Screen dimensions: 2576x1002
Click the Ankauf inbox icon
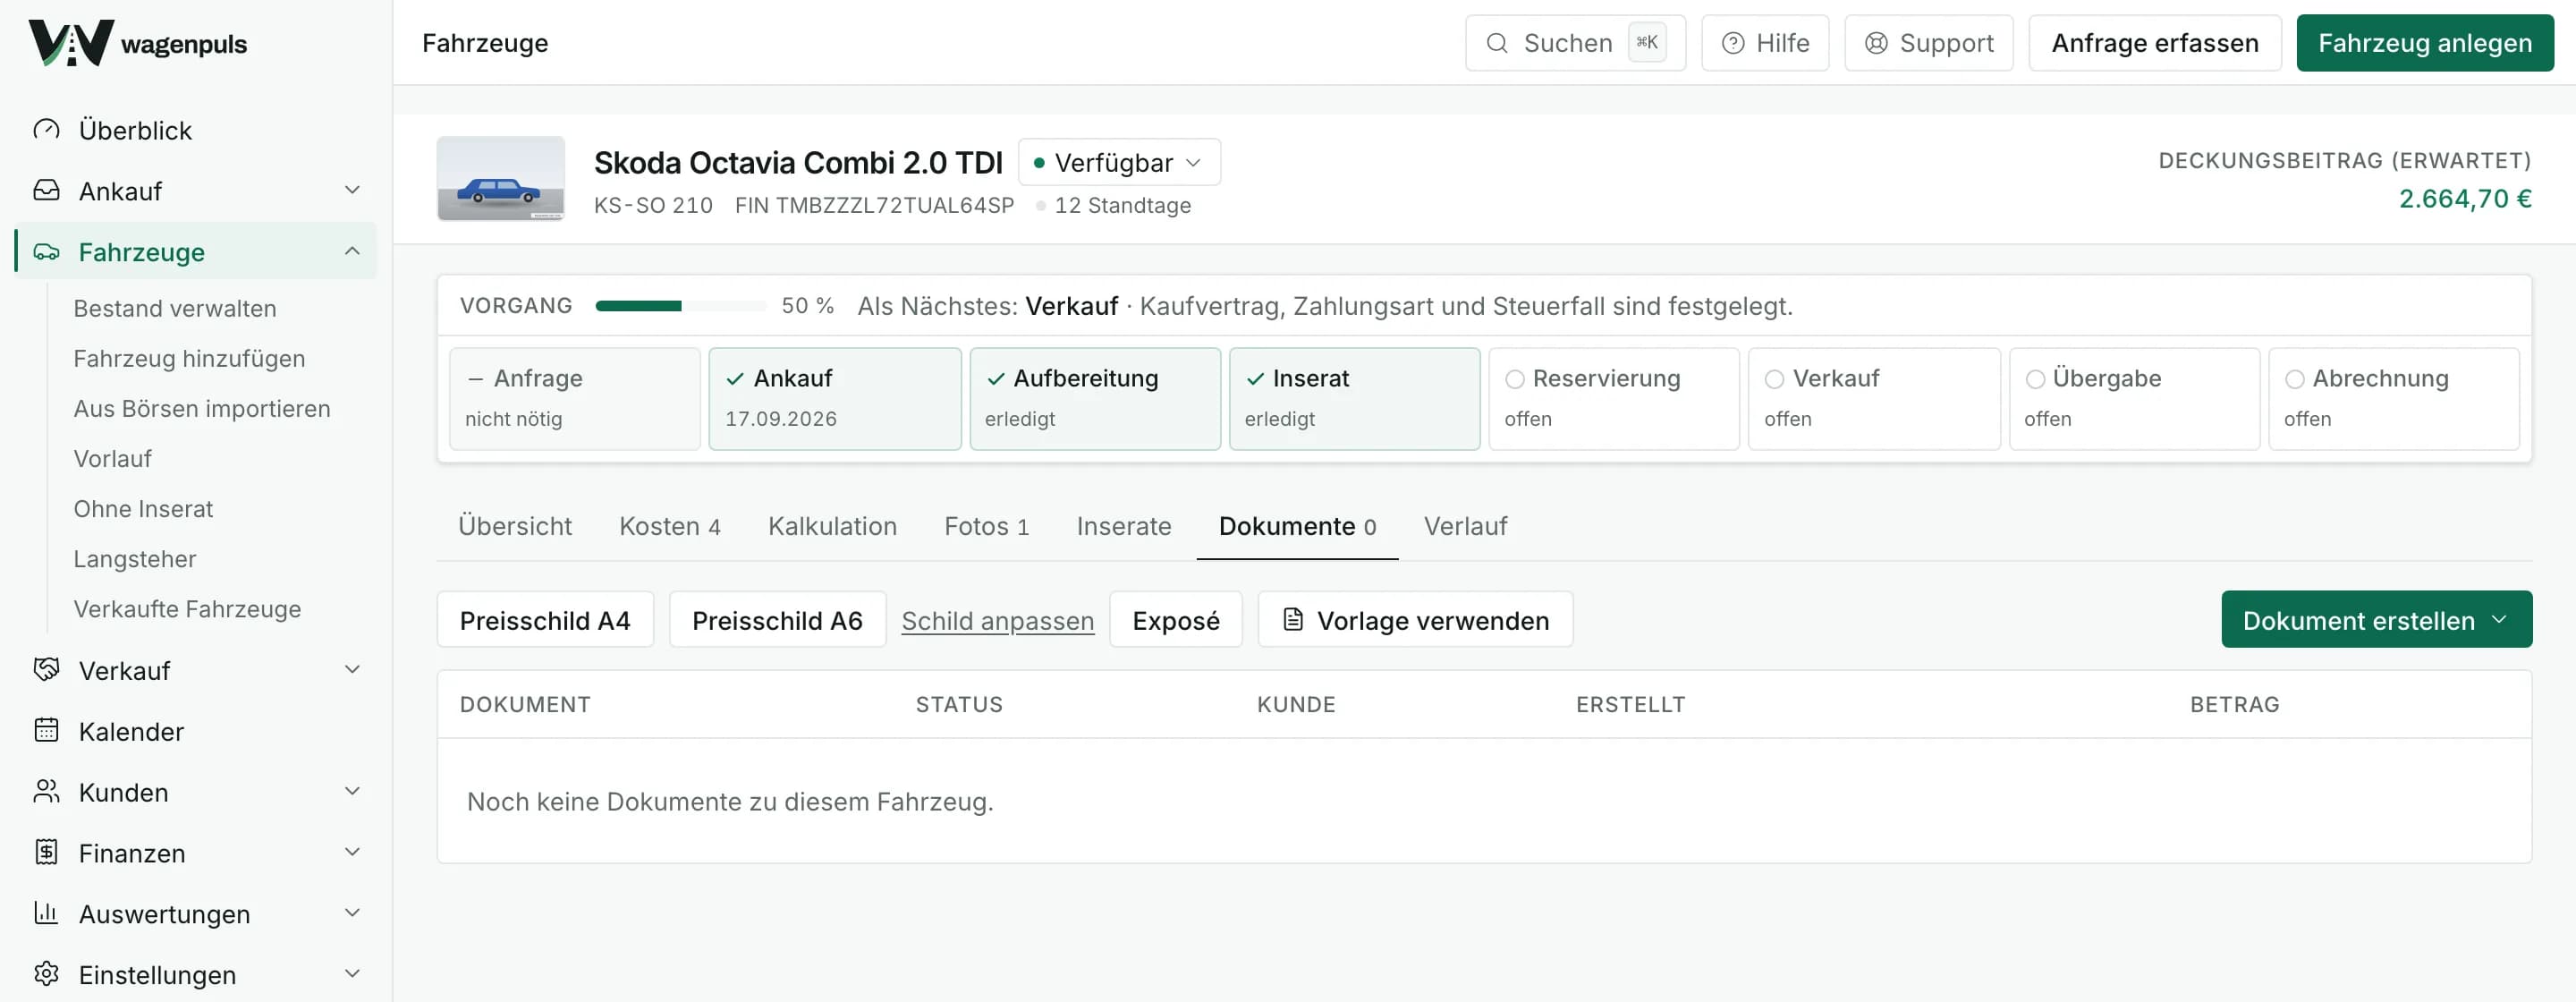[x=46, y=190]
